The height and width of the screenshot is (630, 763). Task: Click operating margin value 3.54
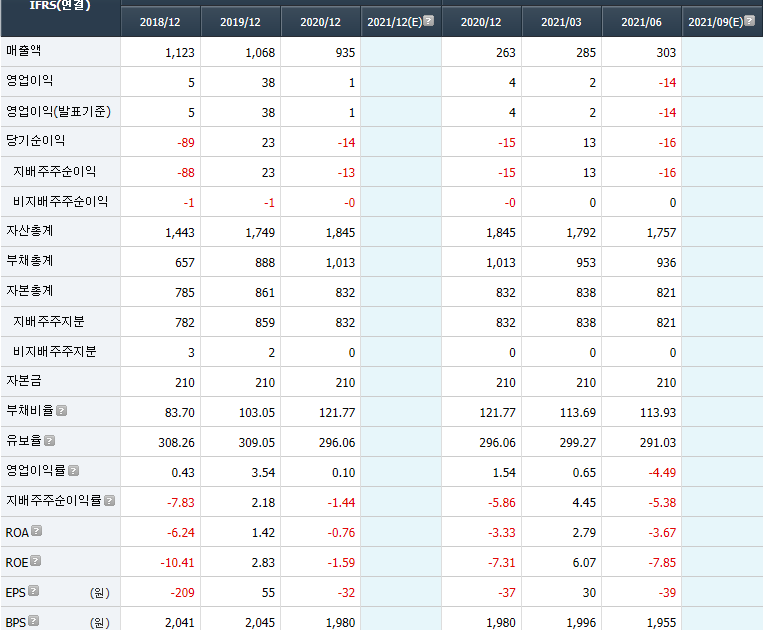point(263,472)
